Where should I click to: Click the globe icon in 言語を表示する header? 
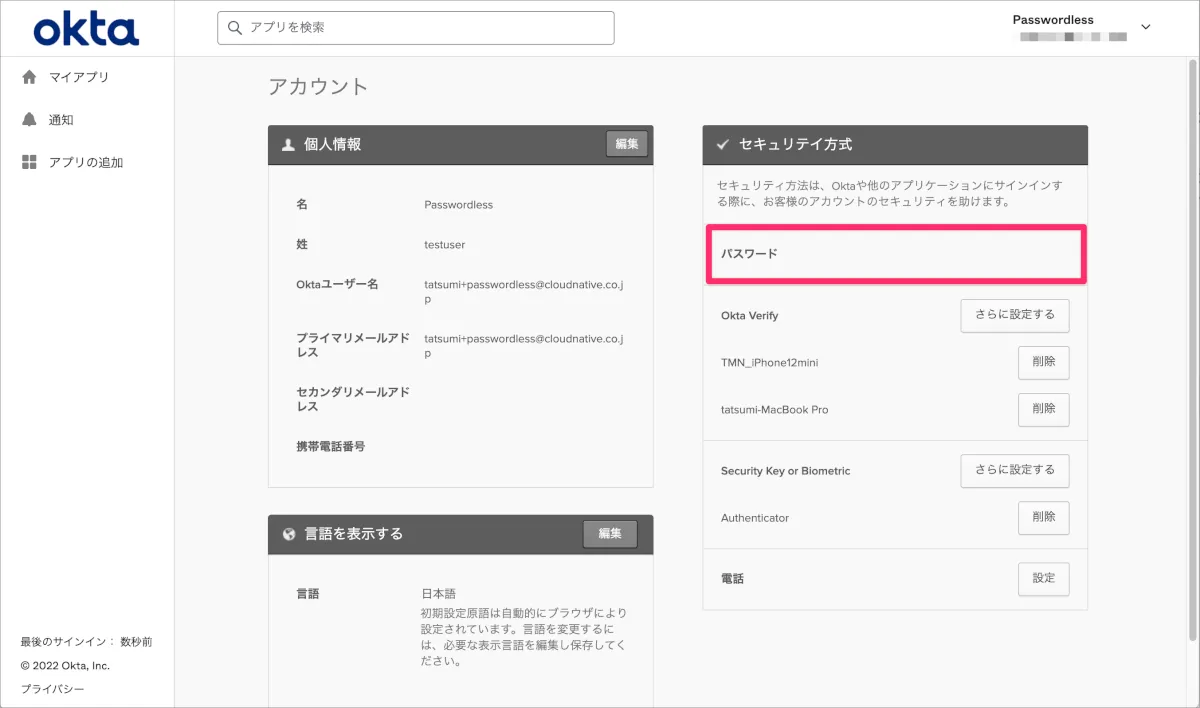289,534
